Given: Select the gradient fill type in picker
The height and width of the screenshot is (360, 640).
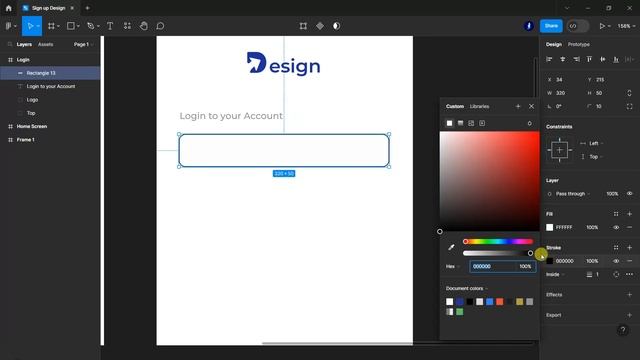Looking at the screenshot, I should [x=460, y=123].
